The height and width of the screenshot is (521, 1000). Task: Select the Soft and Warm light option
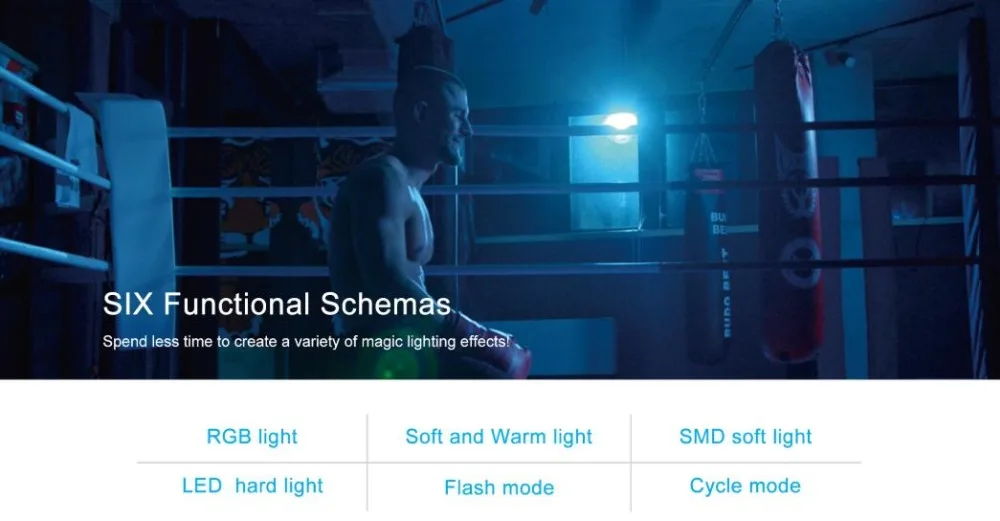pos(499,437)
